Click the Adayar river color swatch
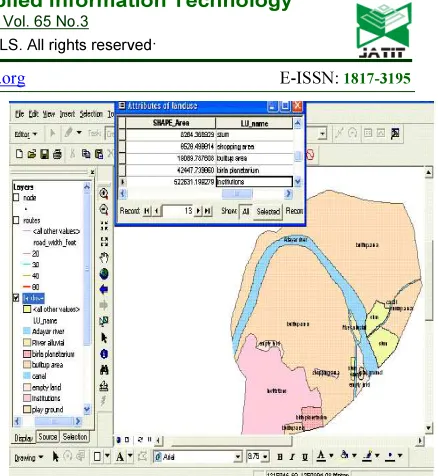 (27, 331)
